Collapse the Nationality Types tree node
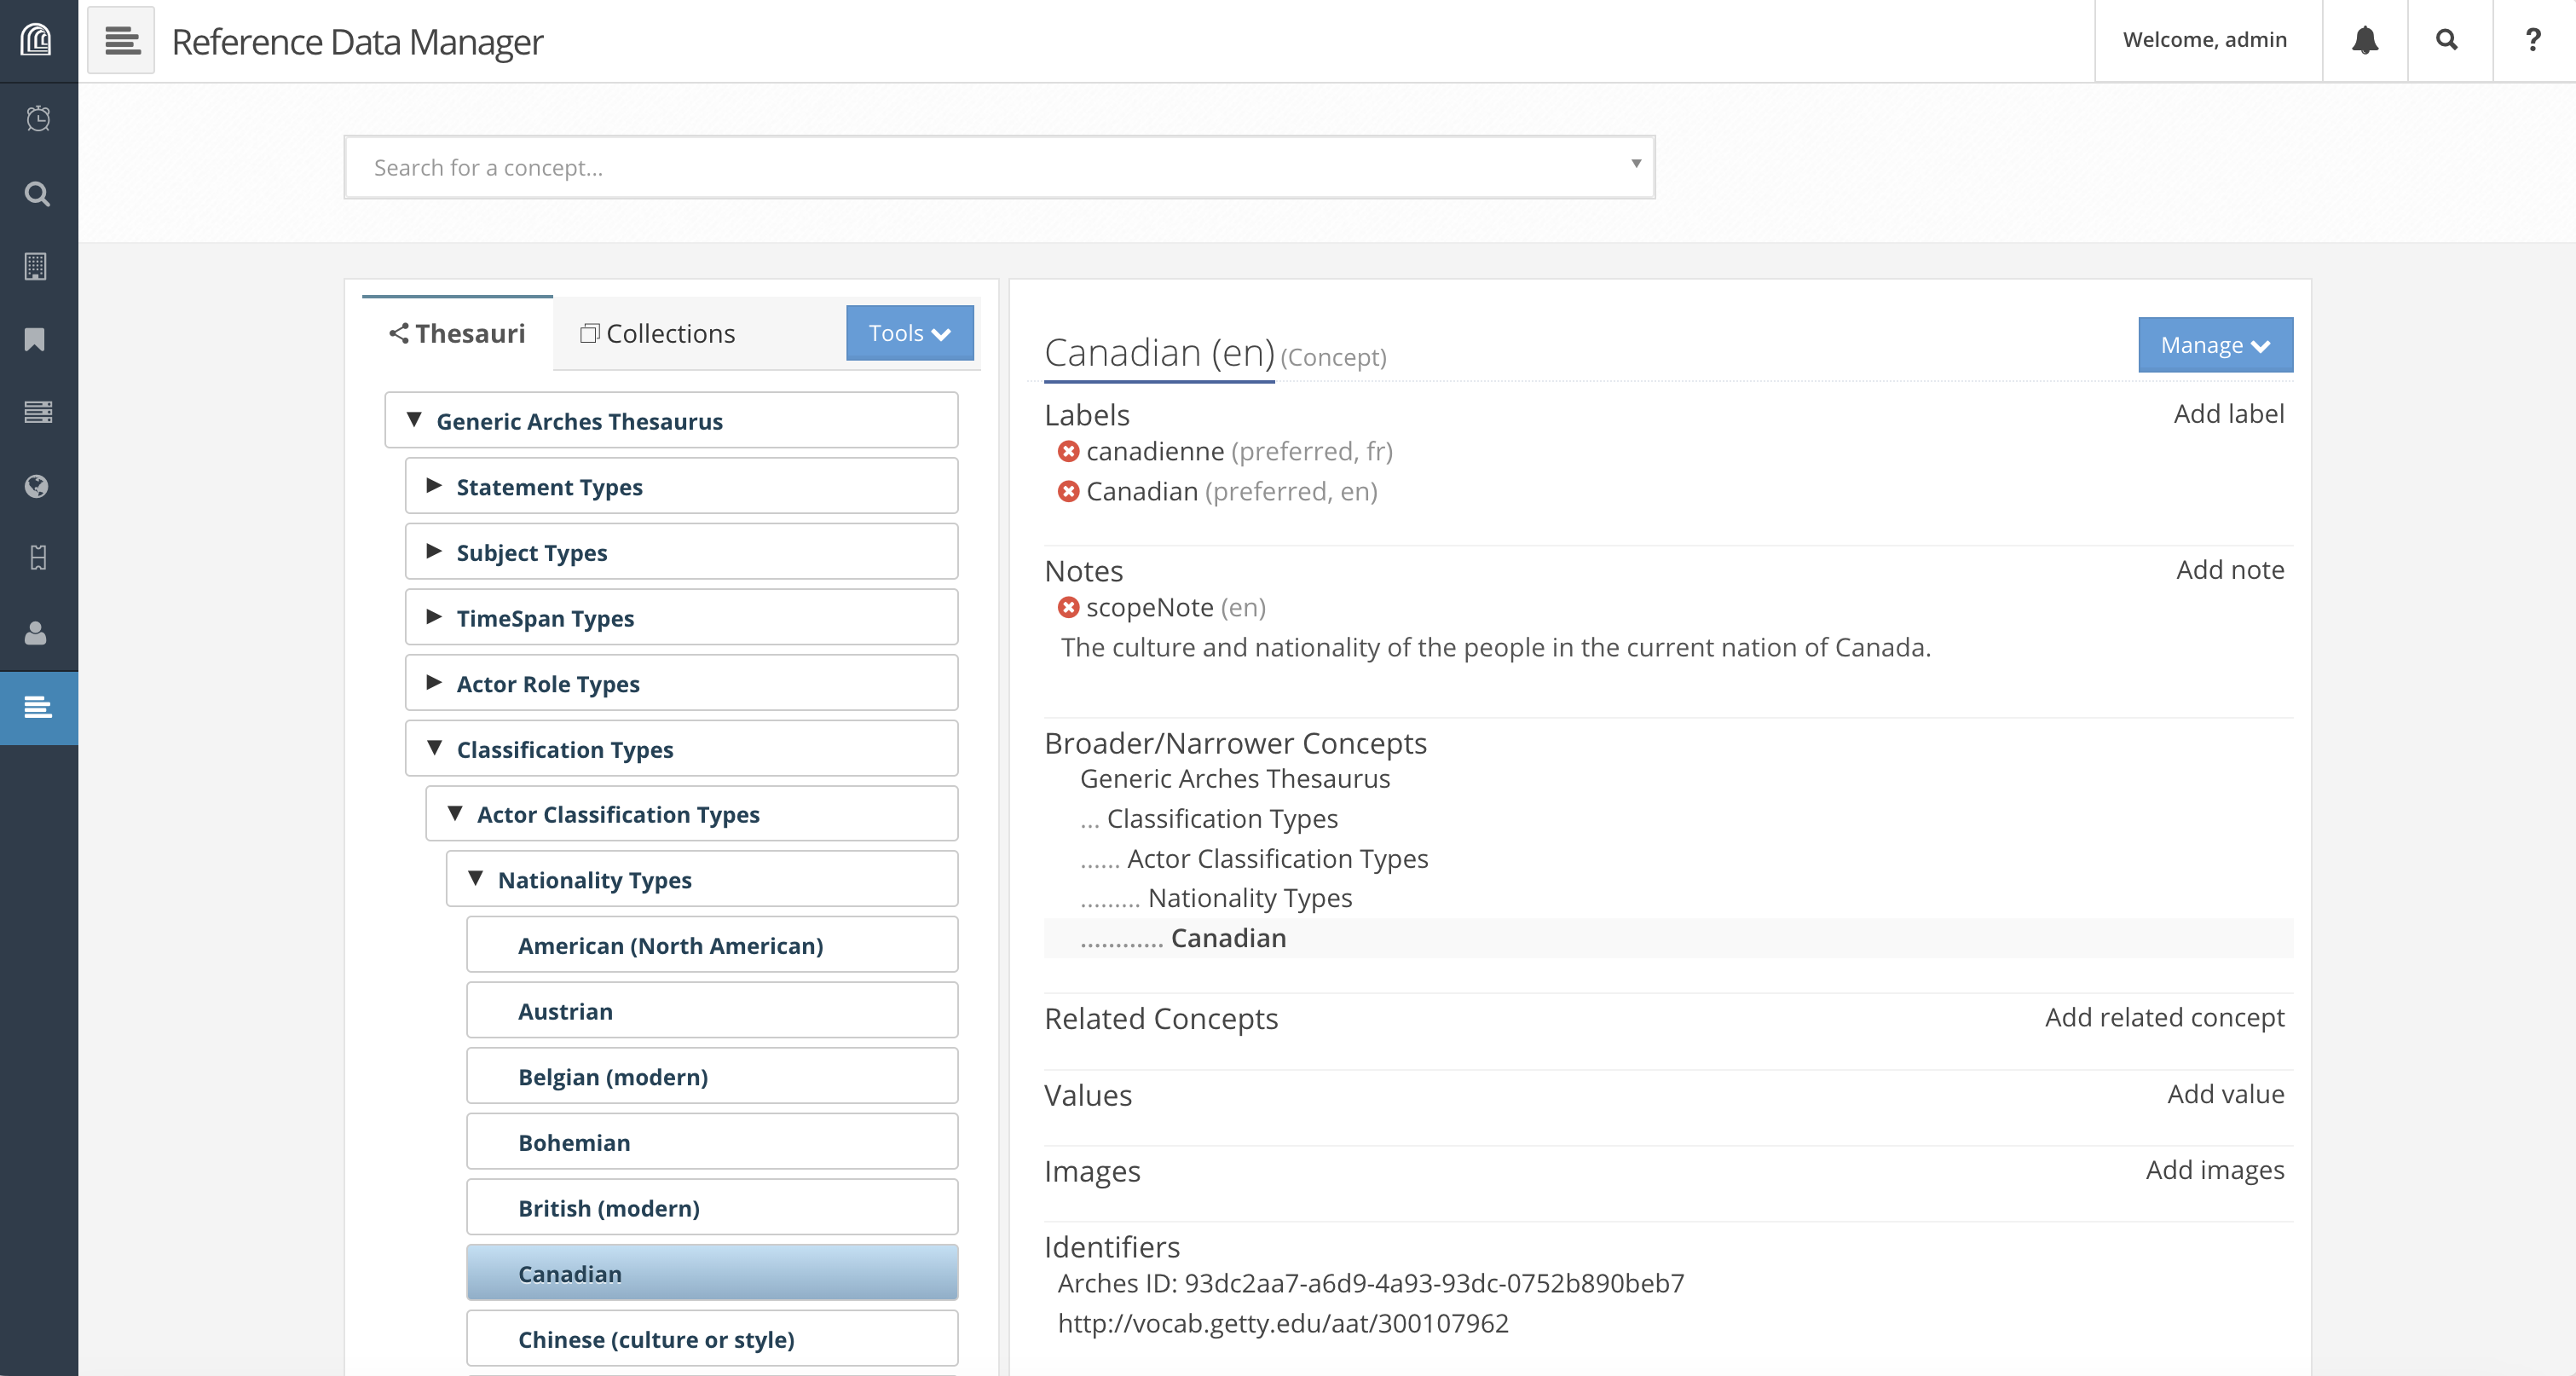Screen dimensions: 2576x1376 coord(476,879)
